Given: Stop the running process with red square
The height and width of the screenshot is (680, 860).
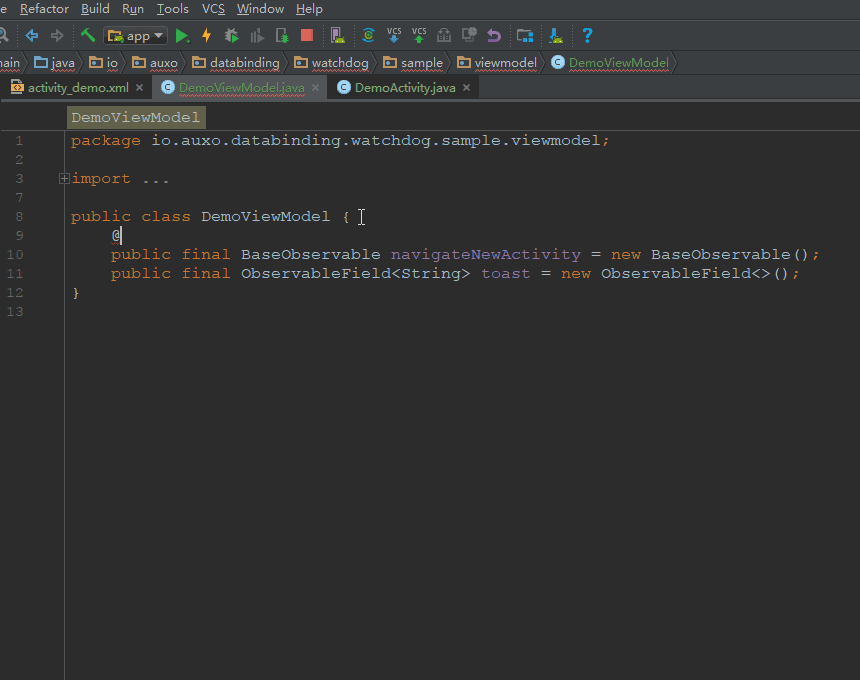Looking at the screenshot, I should (307, 36).
